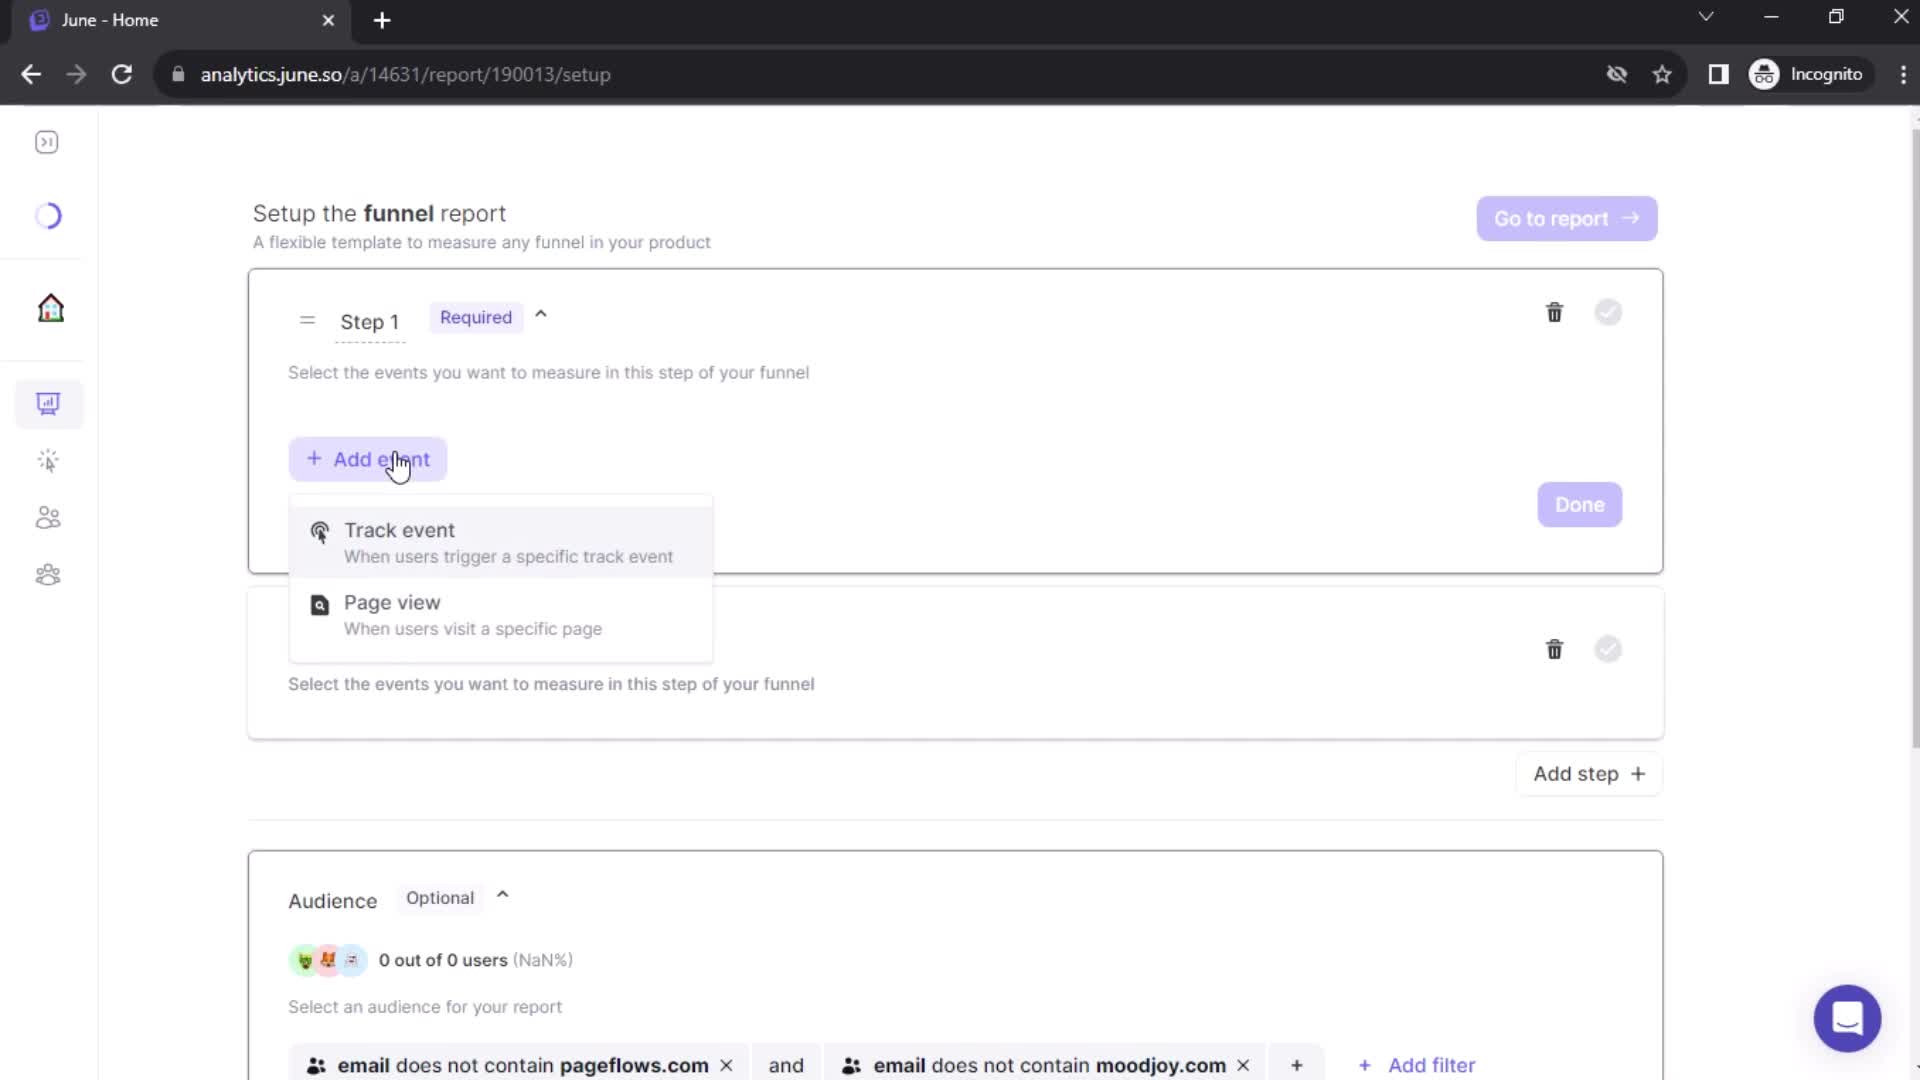Toggle the Required label on Step 1
The width and height of the screenshot is (1920, 1080).
coord(476,316)
